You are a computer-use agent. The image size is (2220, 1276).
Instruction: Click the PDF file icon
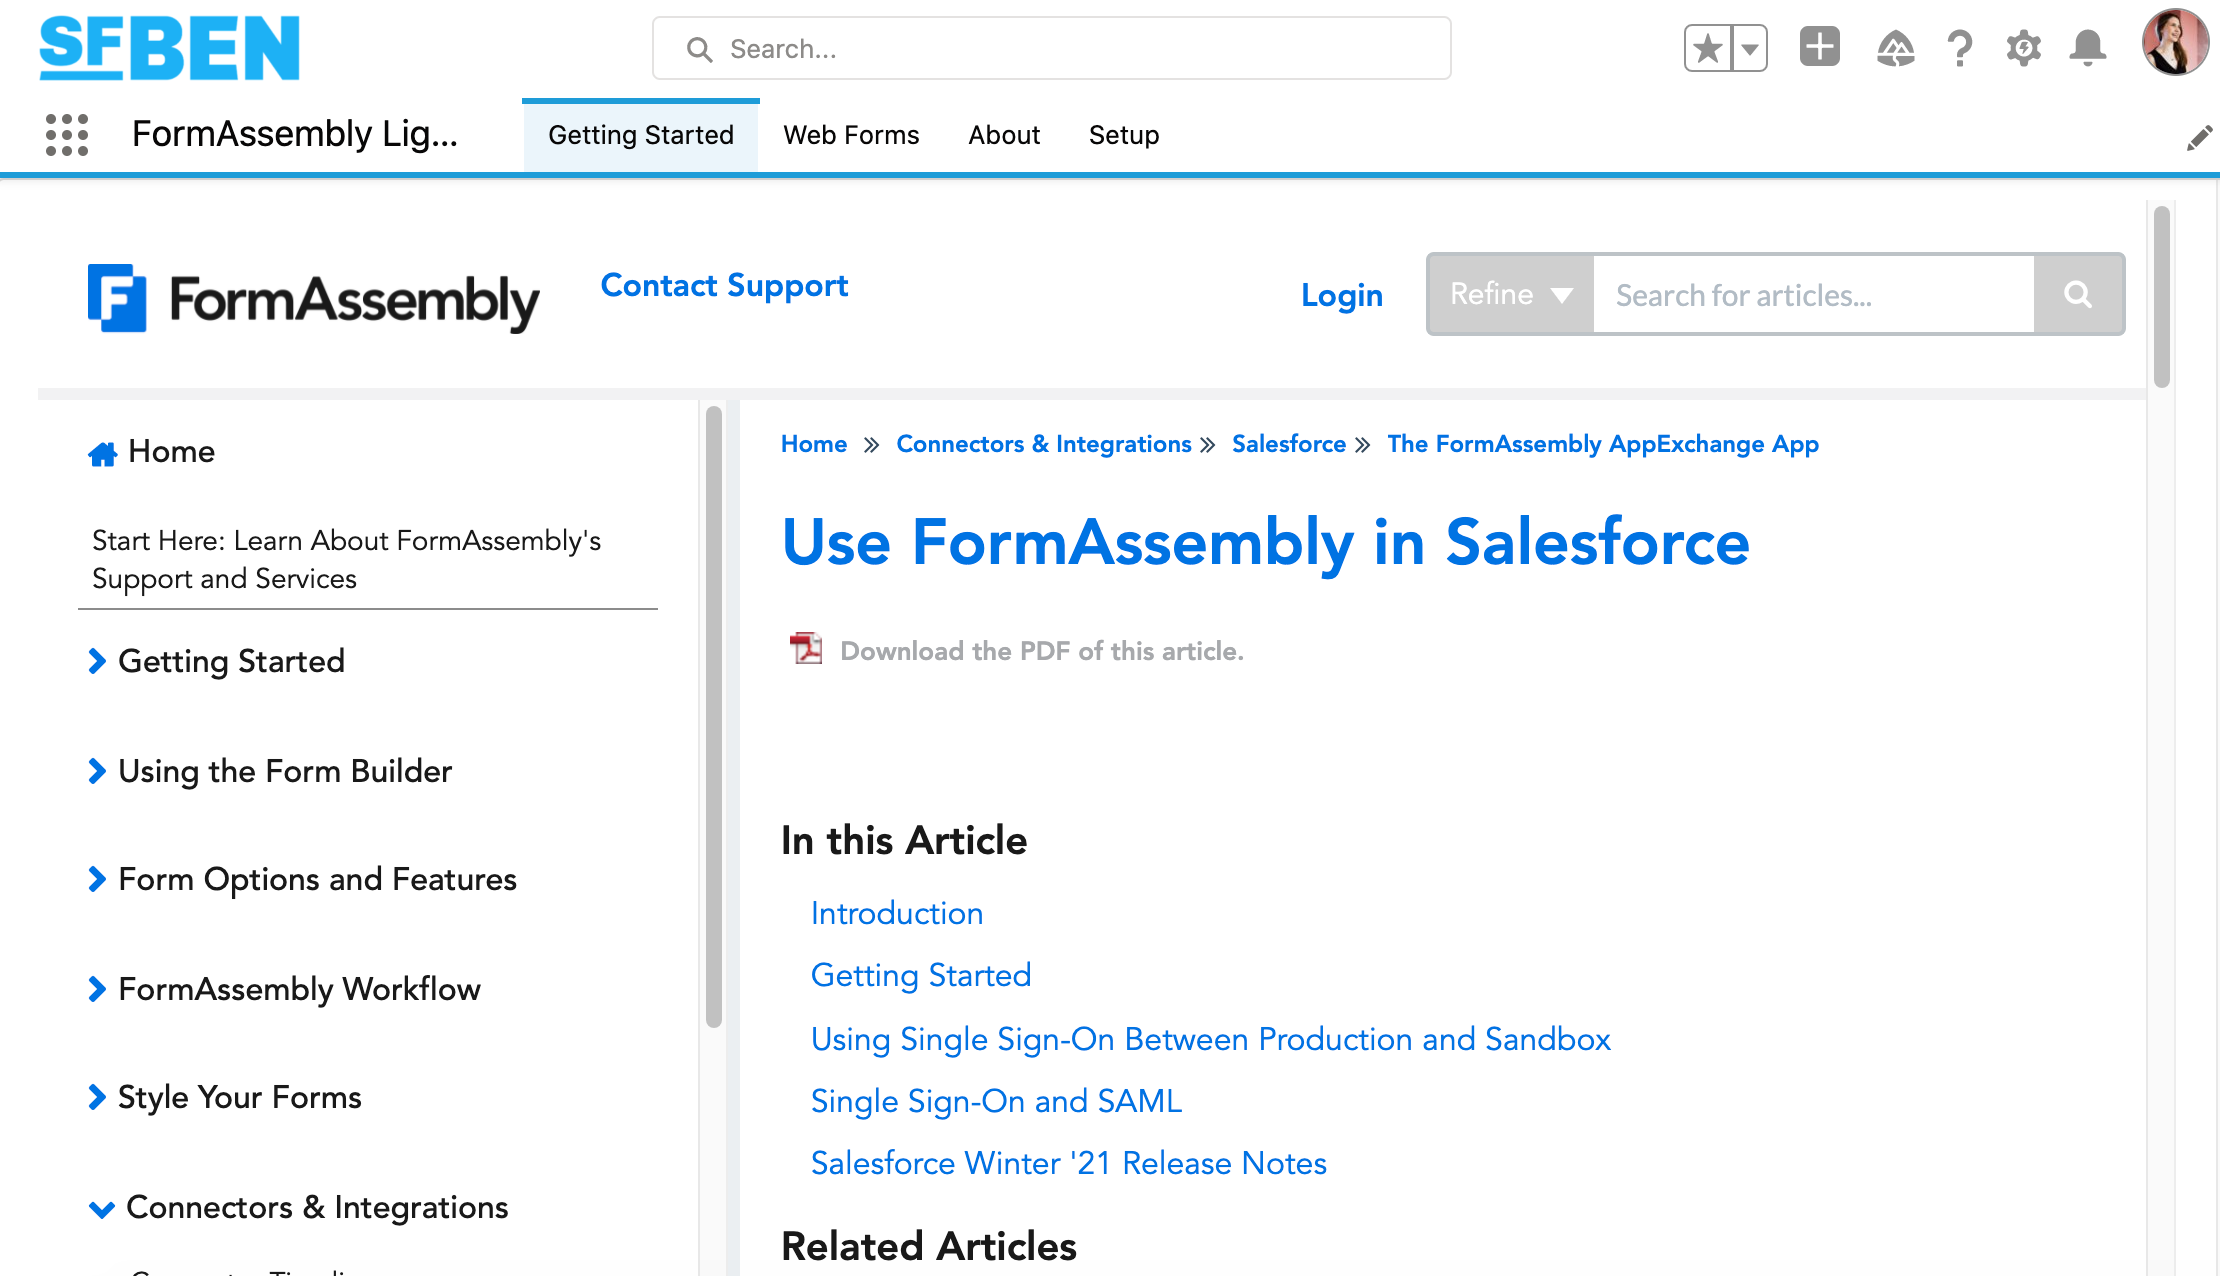[805, 648]
